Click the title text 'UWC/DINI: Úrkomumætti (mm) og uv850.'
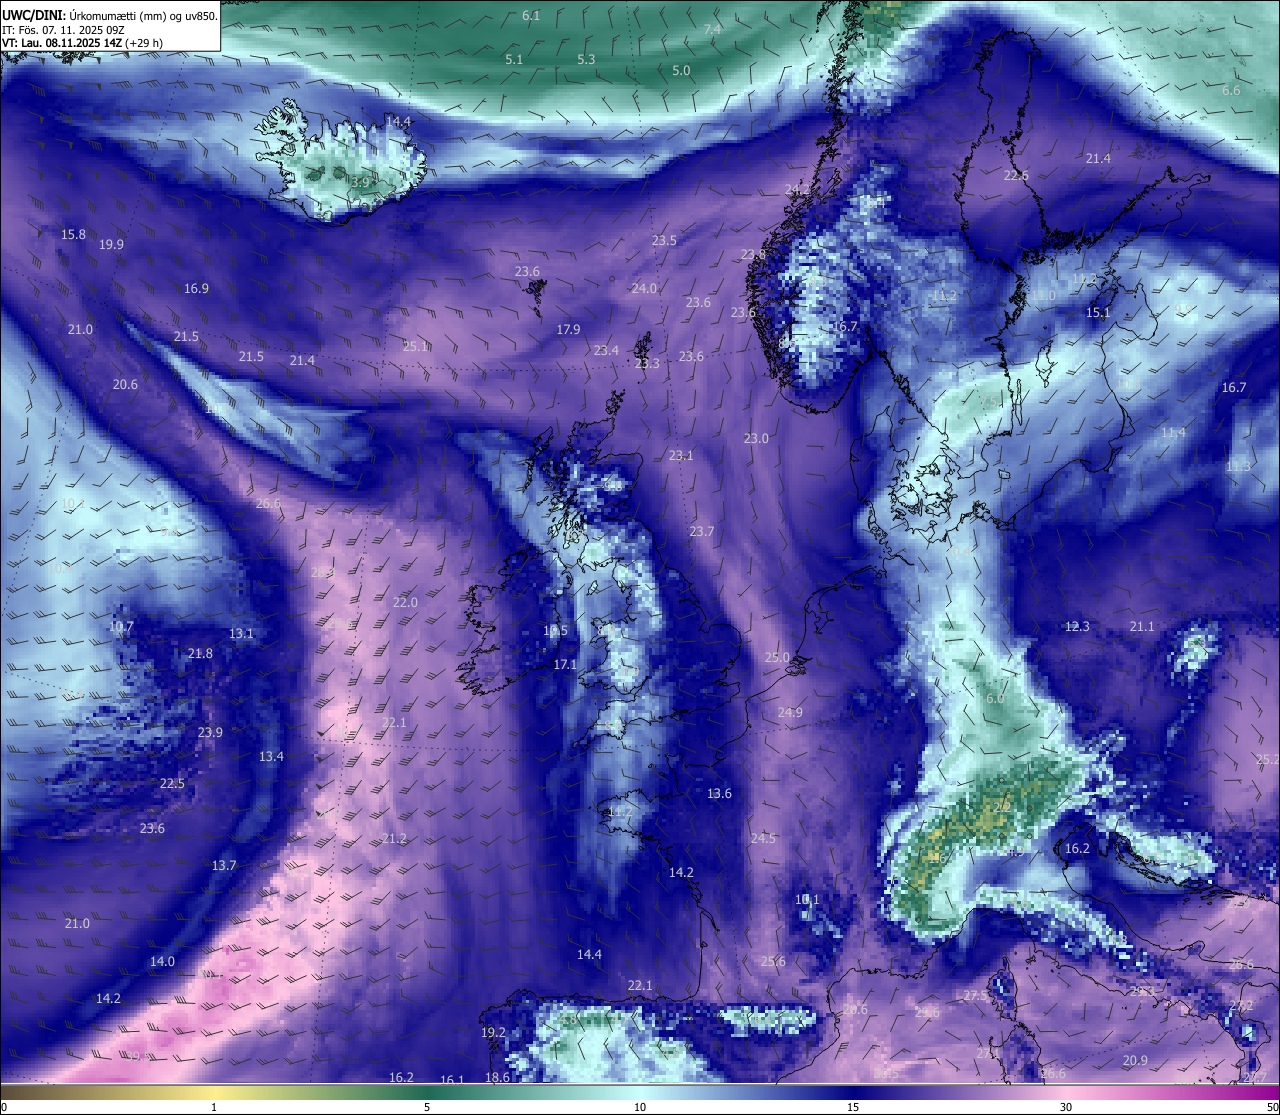The height and width of the screenshot is (1115, 1280). [109, 16]
